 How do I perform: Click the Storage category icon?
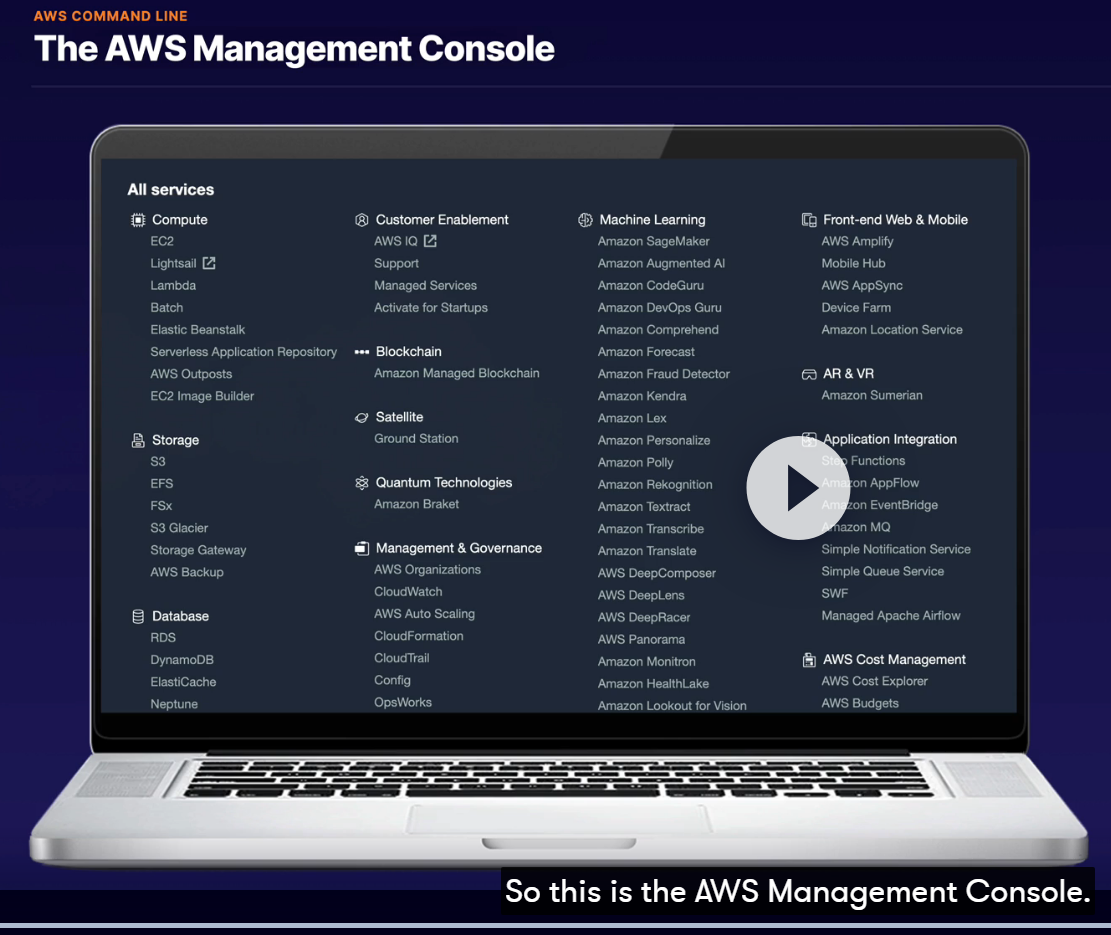(x=137, y=441)
